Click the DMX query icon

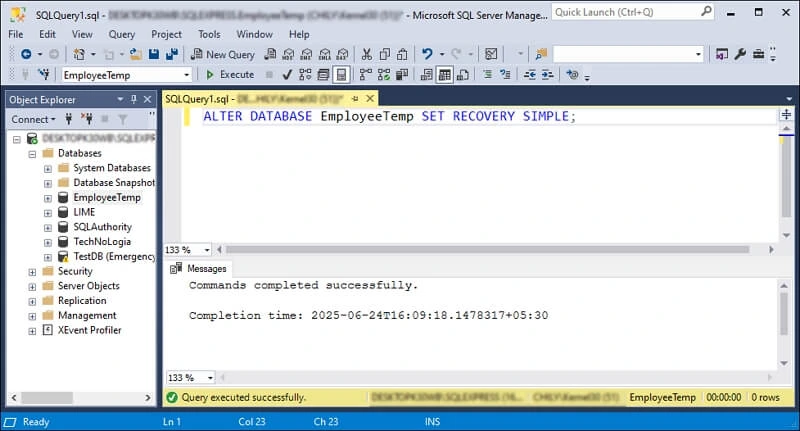point(306,54)
